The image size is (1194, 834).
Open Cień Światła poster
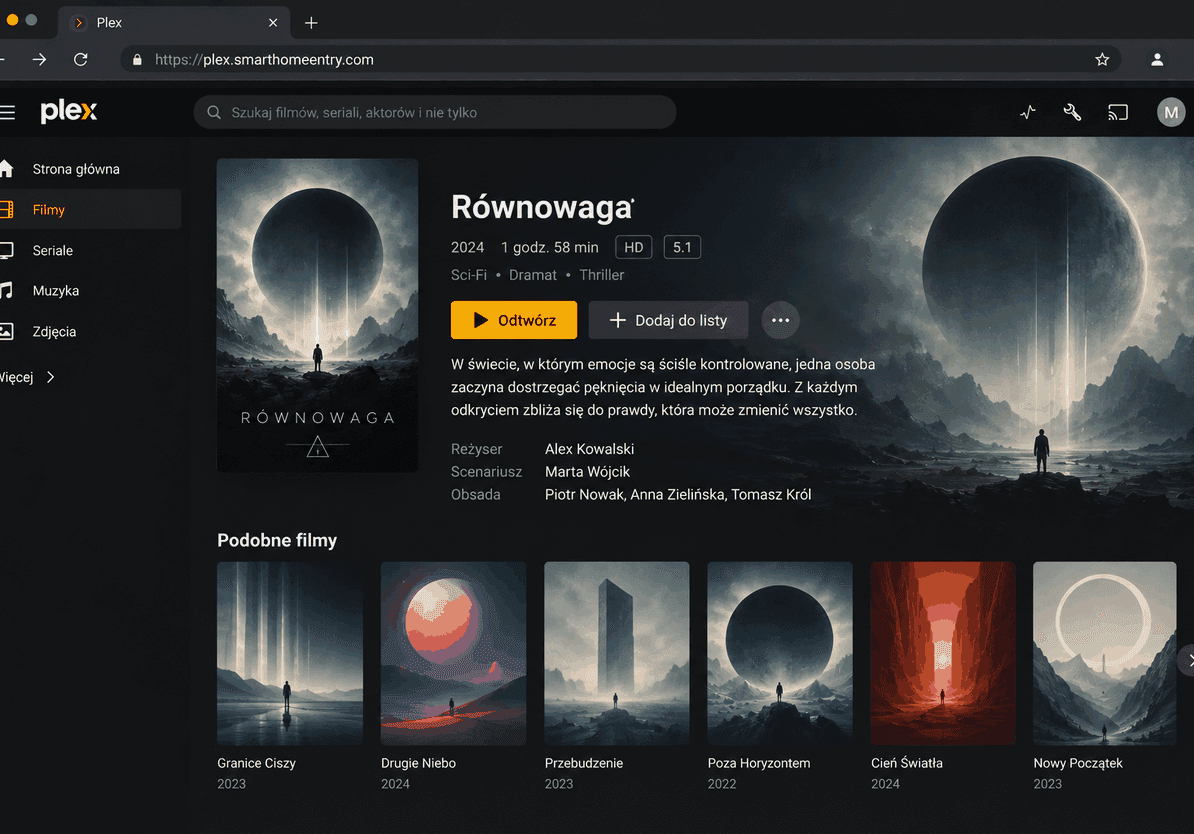click(x=943, y=653)
